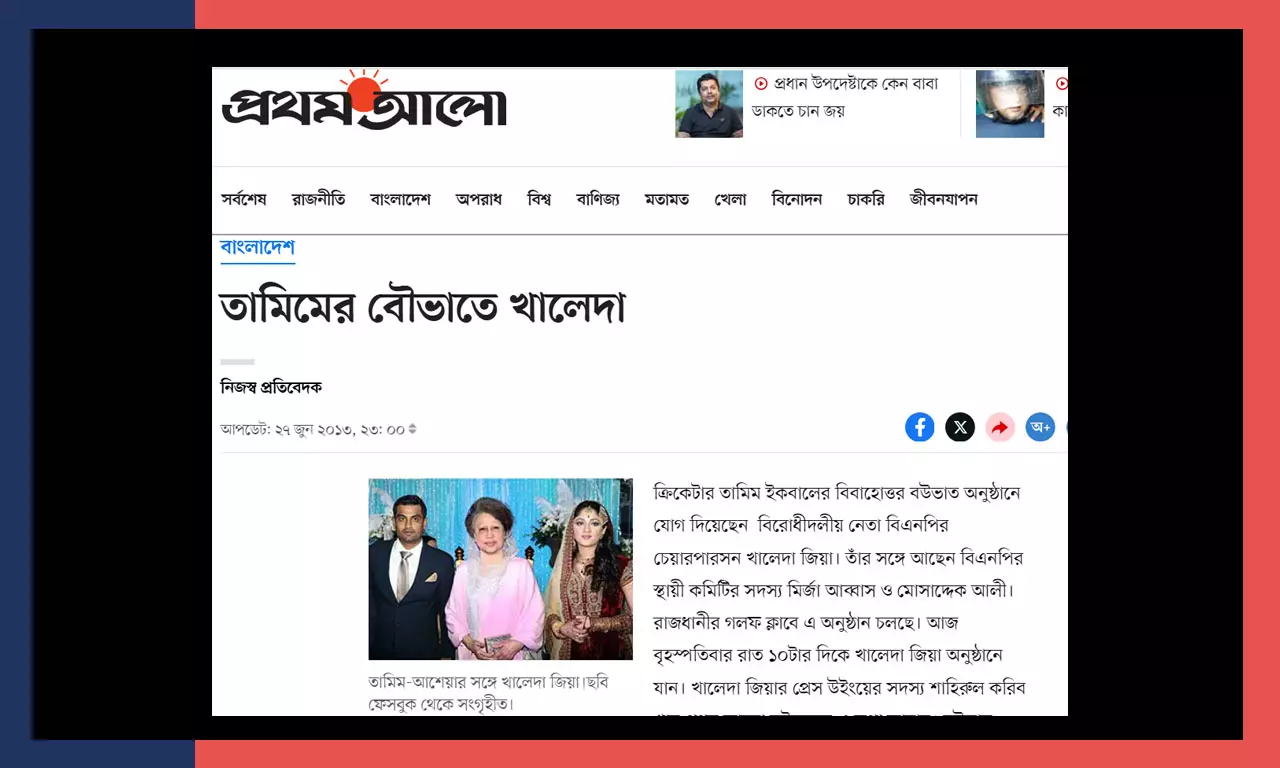Viewport: 1280px width, 768px height.
Task: Go to বাংলাদেশ navigation item
Action: tap(400, 199)
